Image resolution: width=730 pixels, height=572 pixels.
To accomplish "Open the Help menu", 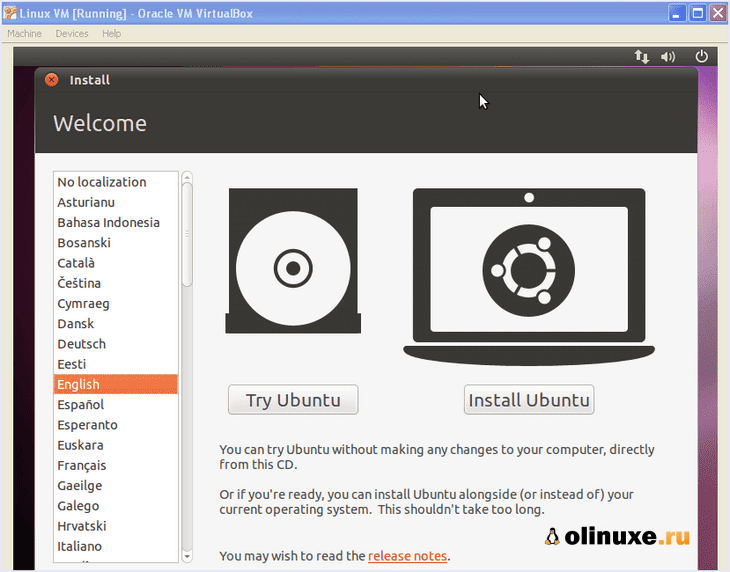I will 111,34.
